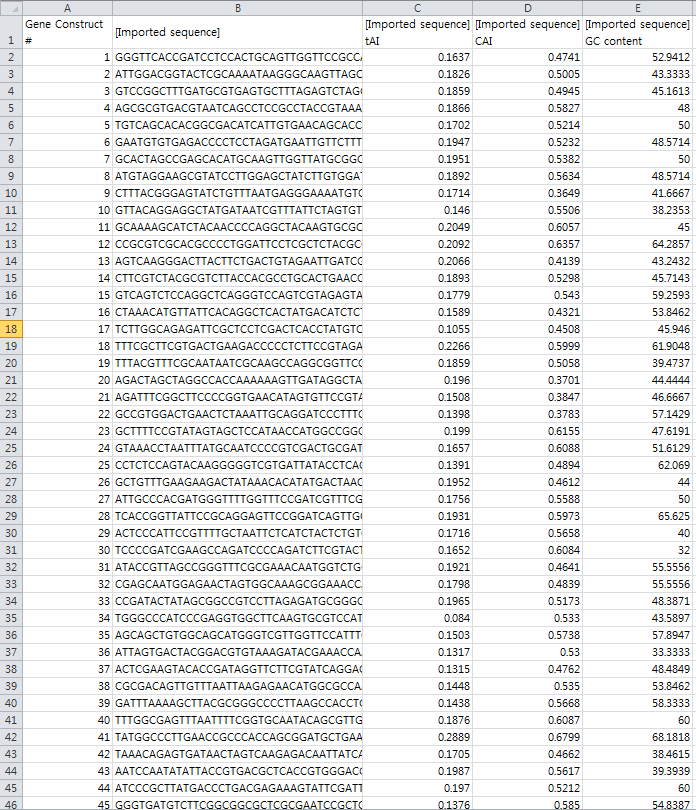The width and height of the screenshot is (696, 810).
Task: Click CAI value 0.6155
Action: 528,431
